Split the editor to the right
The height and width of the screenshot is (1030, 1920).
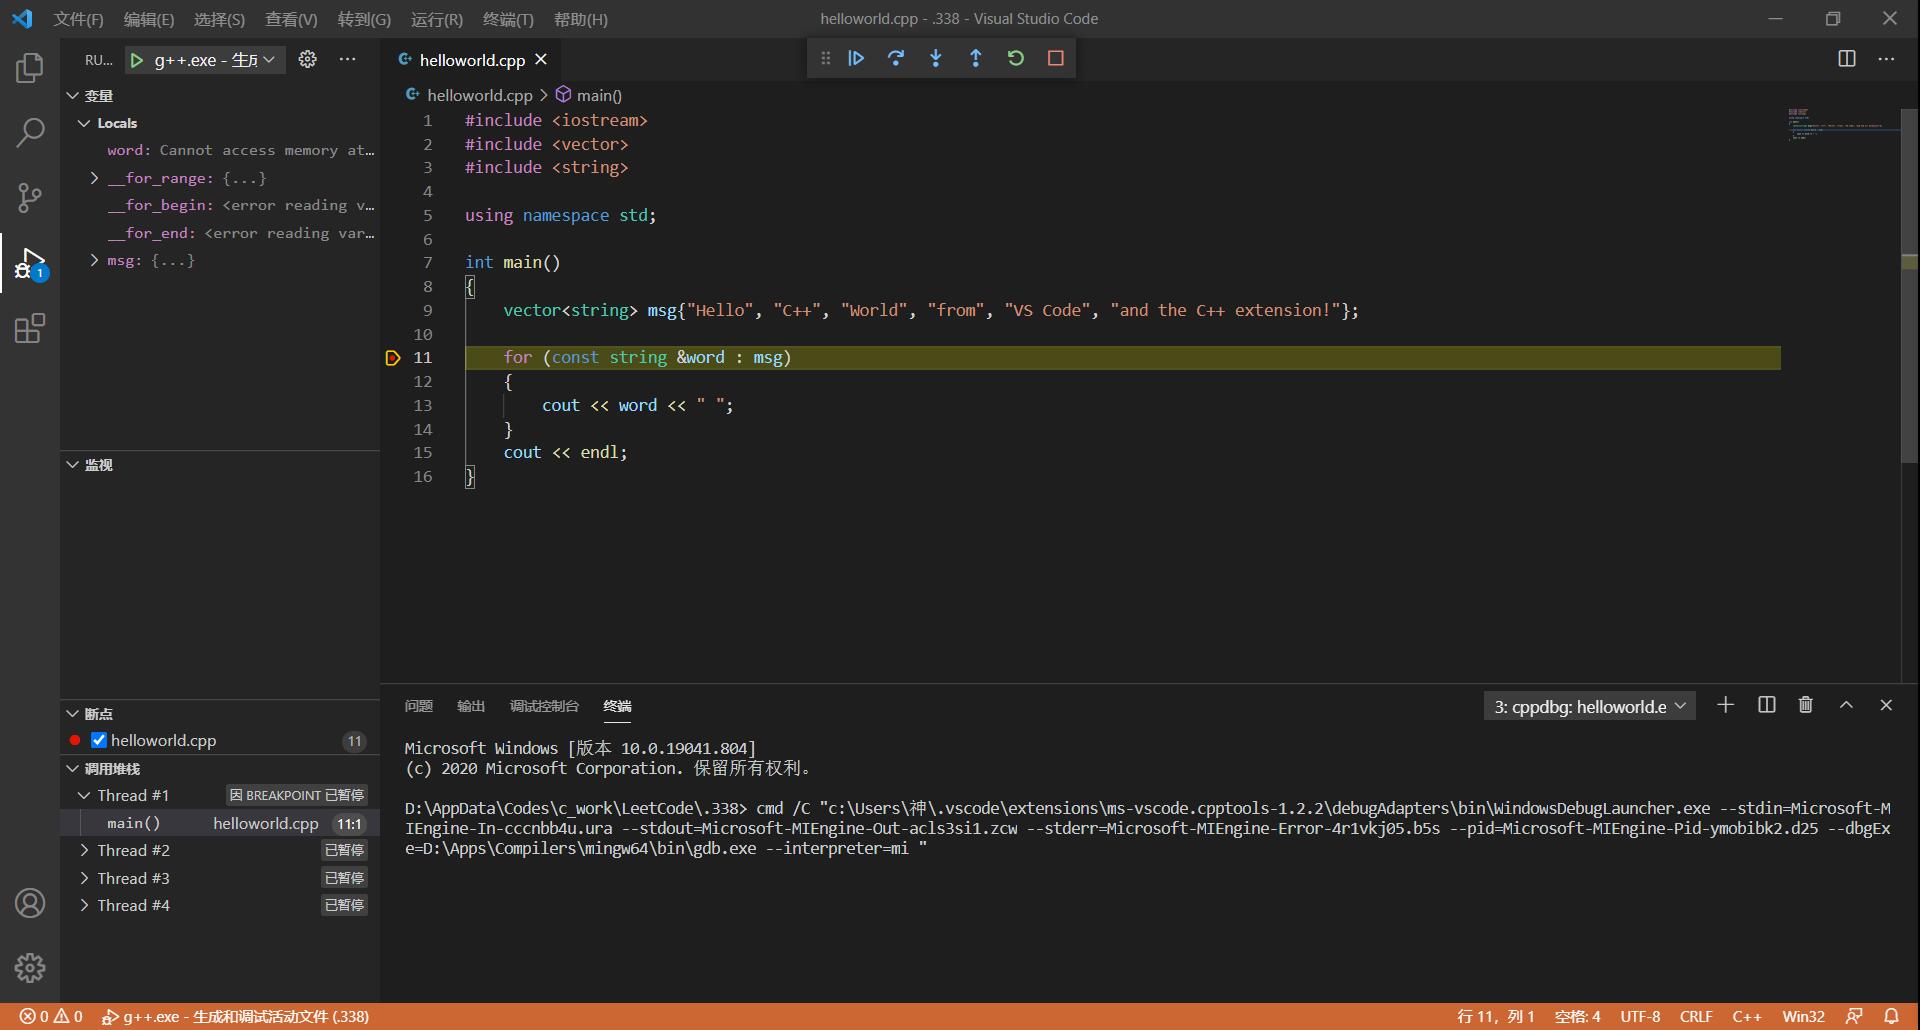[x=1847, y=59]
